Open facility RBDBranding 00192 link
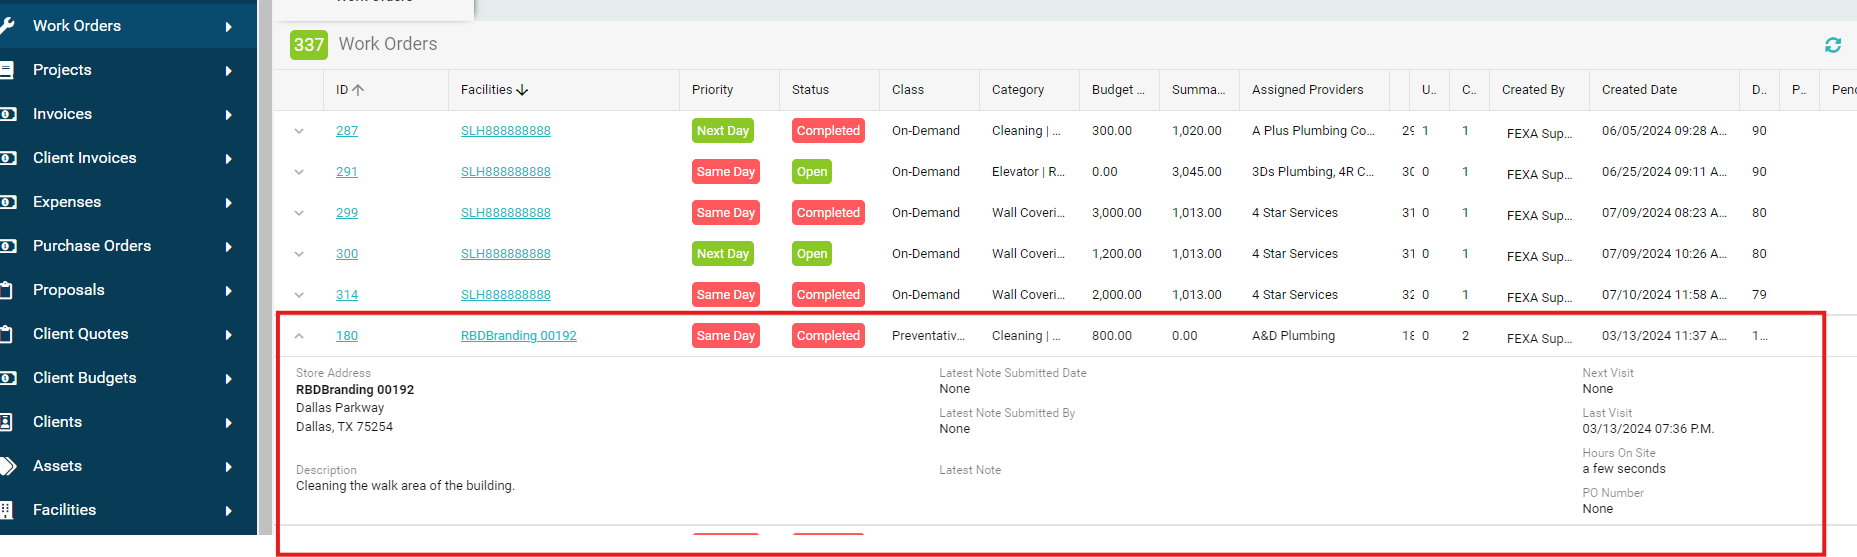Image resolution: width=1857 pixels, height=557 pixels. [518, 336]
